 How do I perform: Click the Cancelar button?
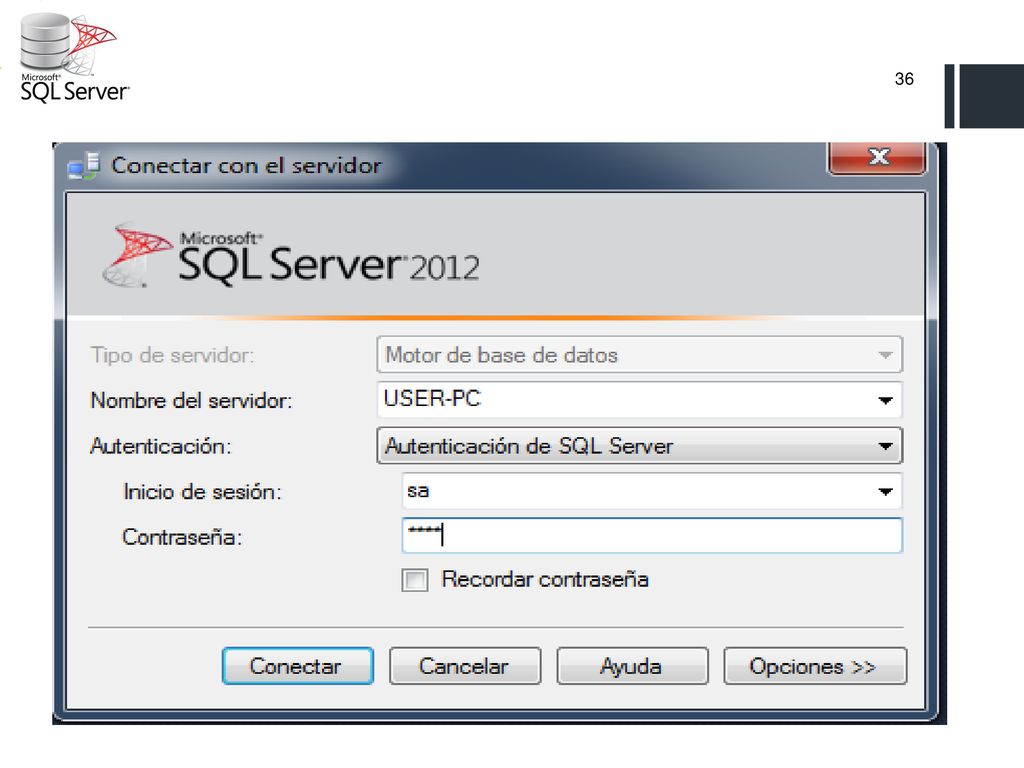(465, 665)
